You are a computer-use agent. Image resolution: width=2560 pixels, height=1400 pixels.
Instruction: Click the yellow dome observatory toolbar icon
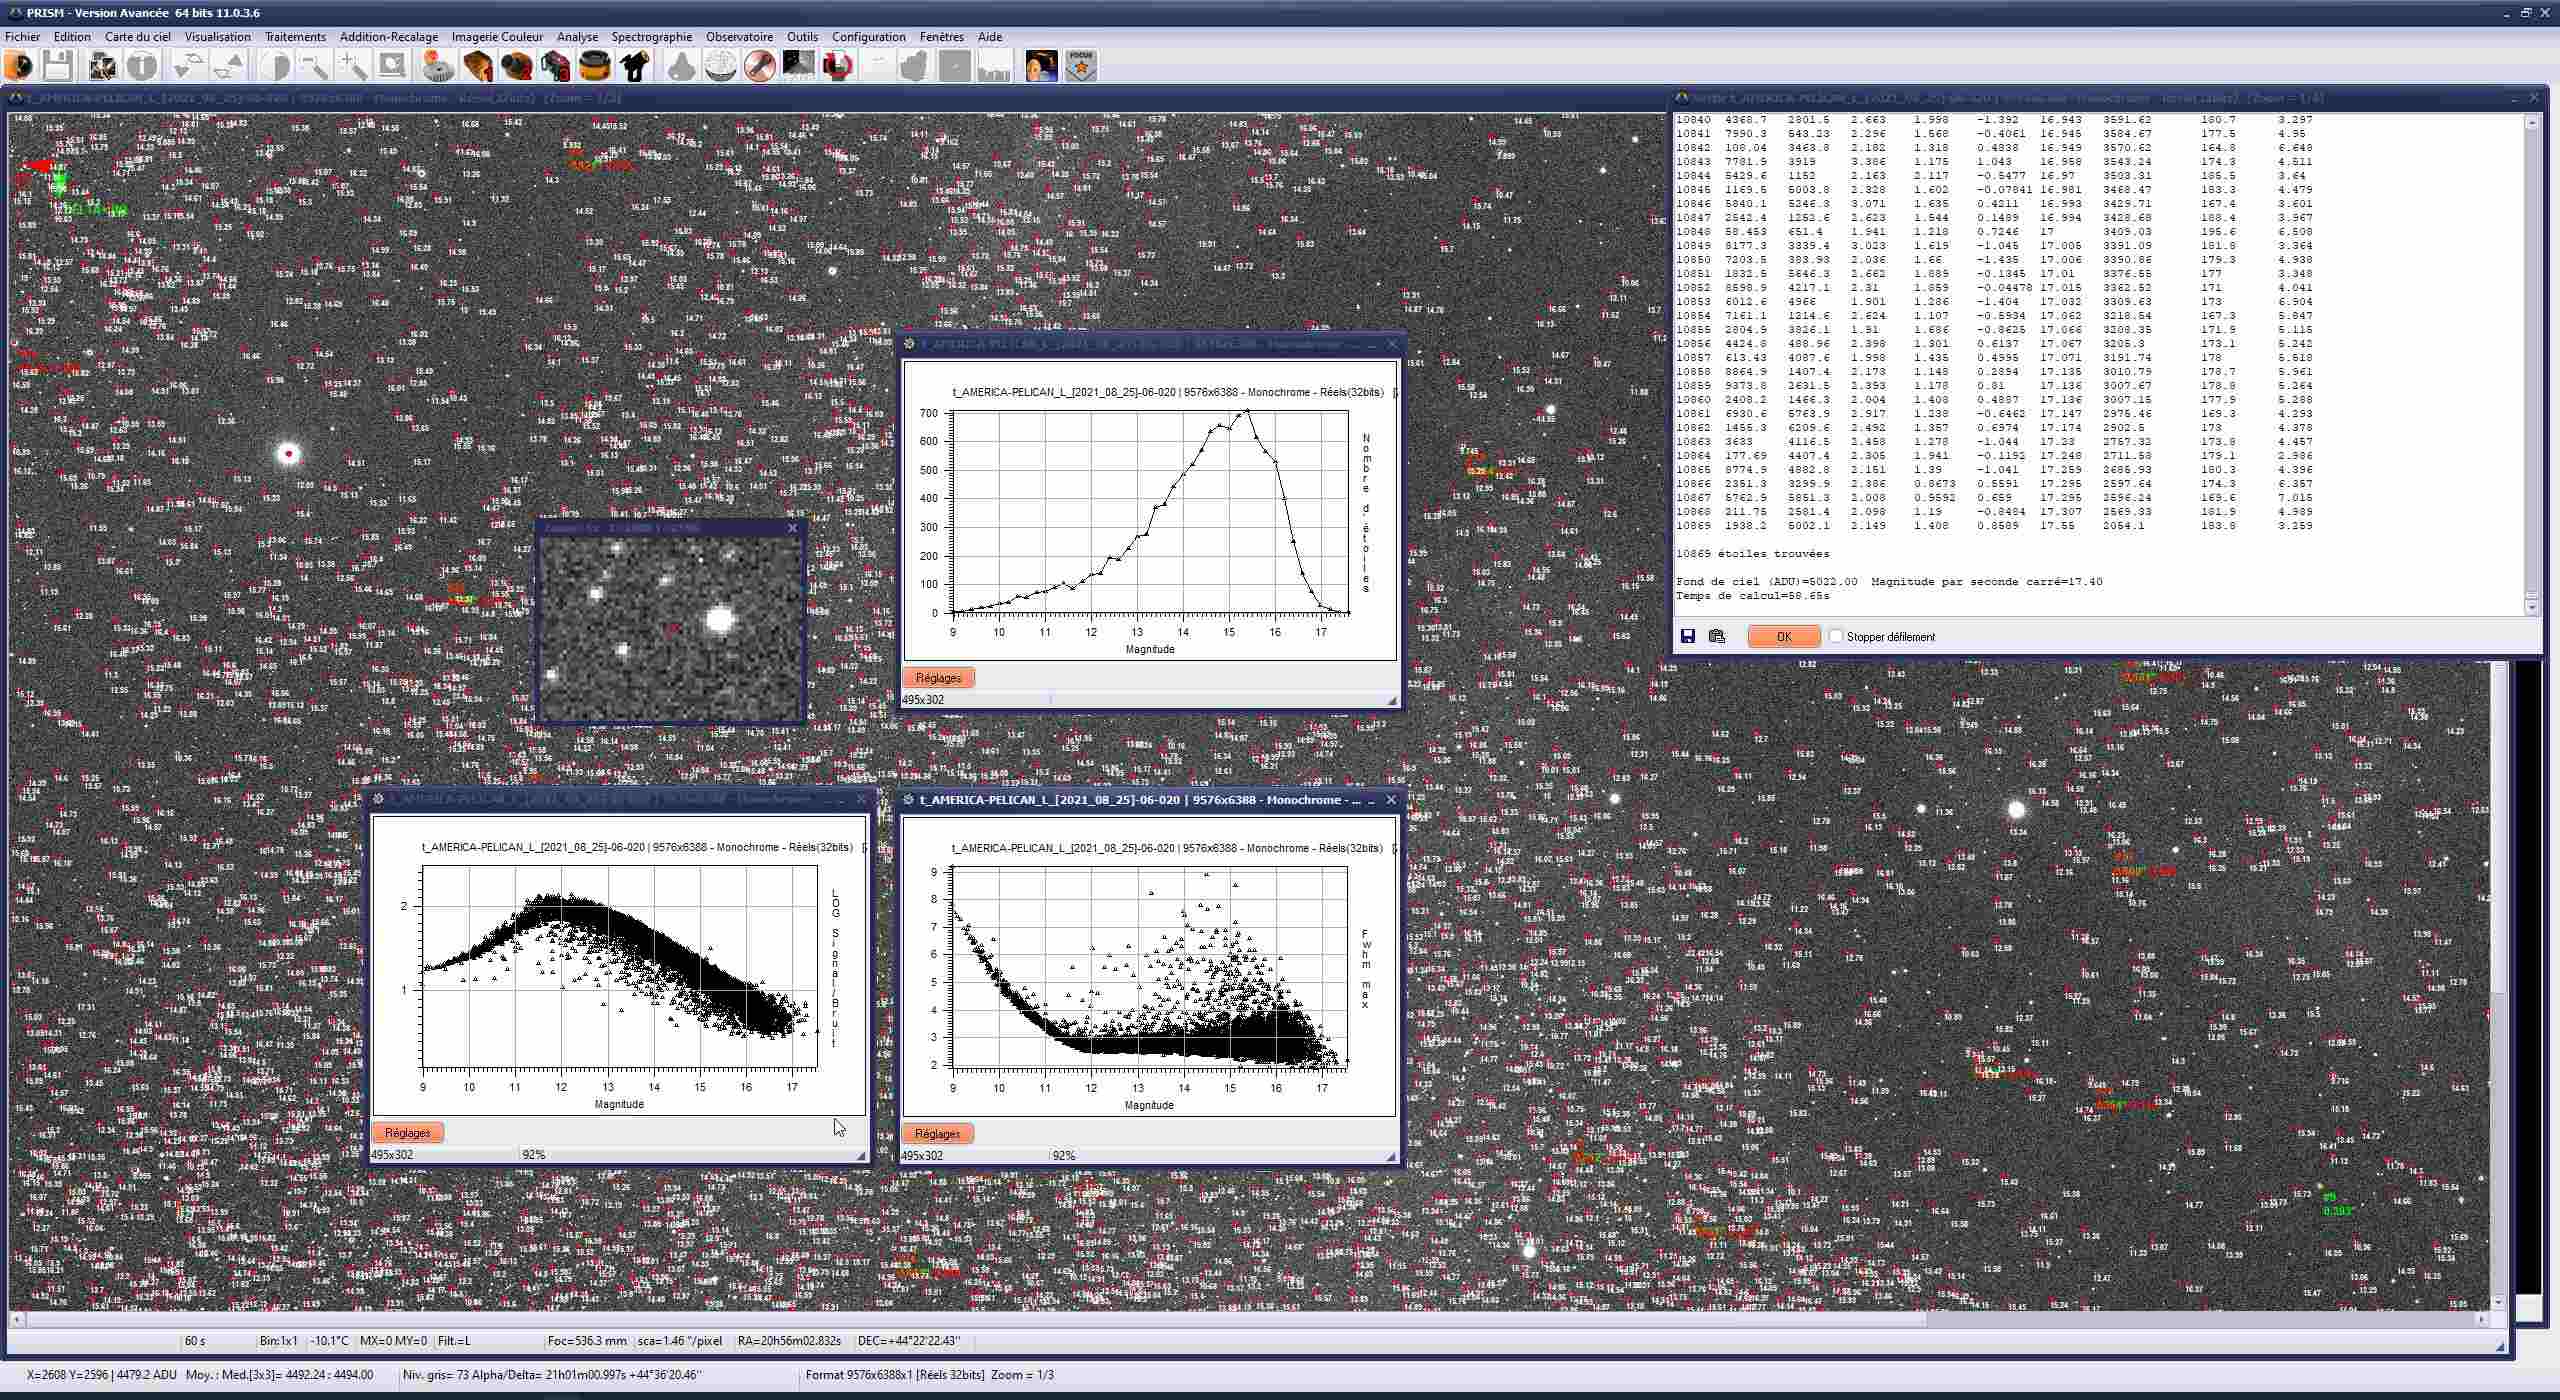[x=595, y=66]
